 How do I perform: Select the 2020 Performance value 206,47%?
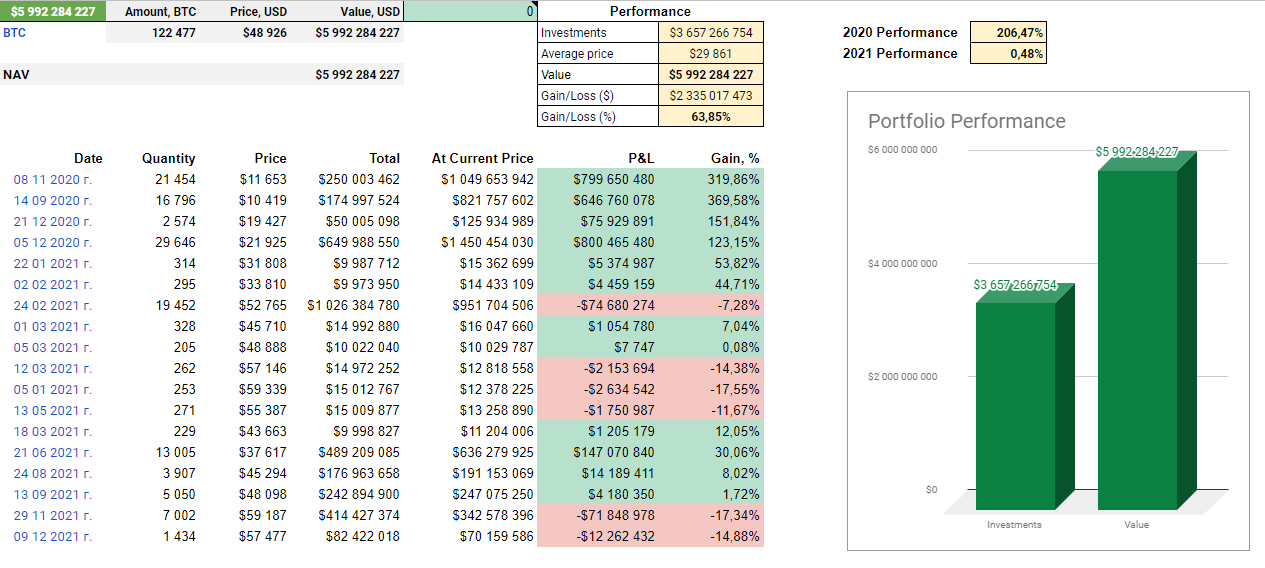(x=1007, y=33)
